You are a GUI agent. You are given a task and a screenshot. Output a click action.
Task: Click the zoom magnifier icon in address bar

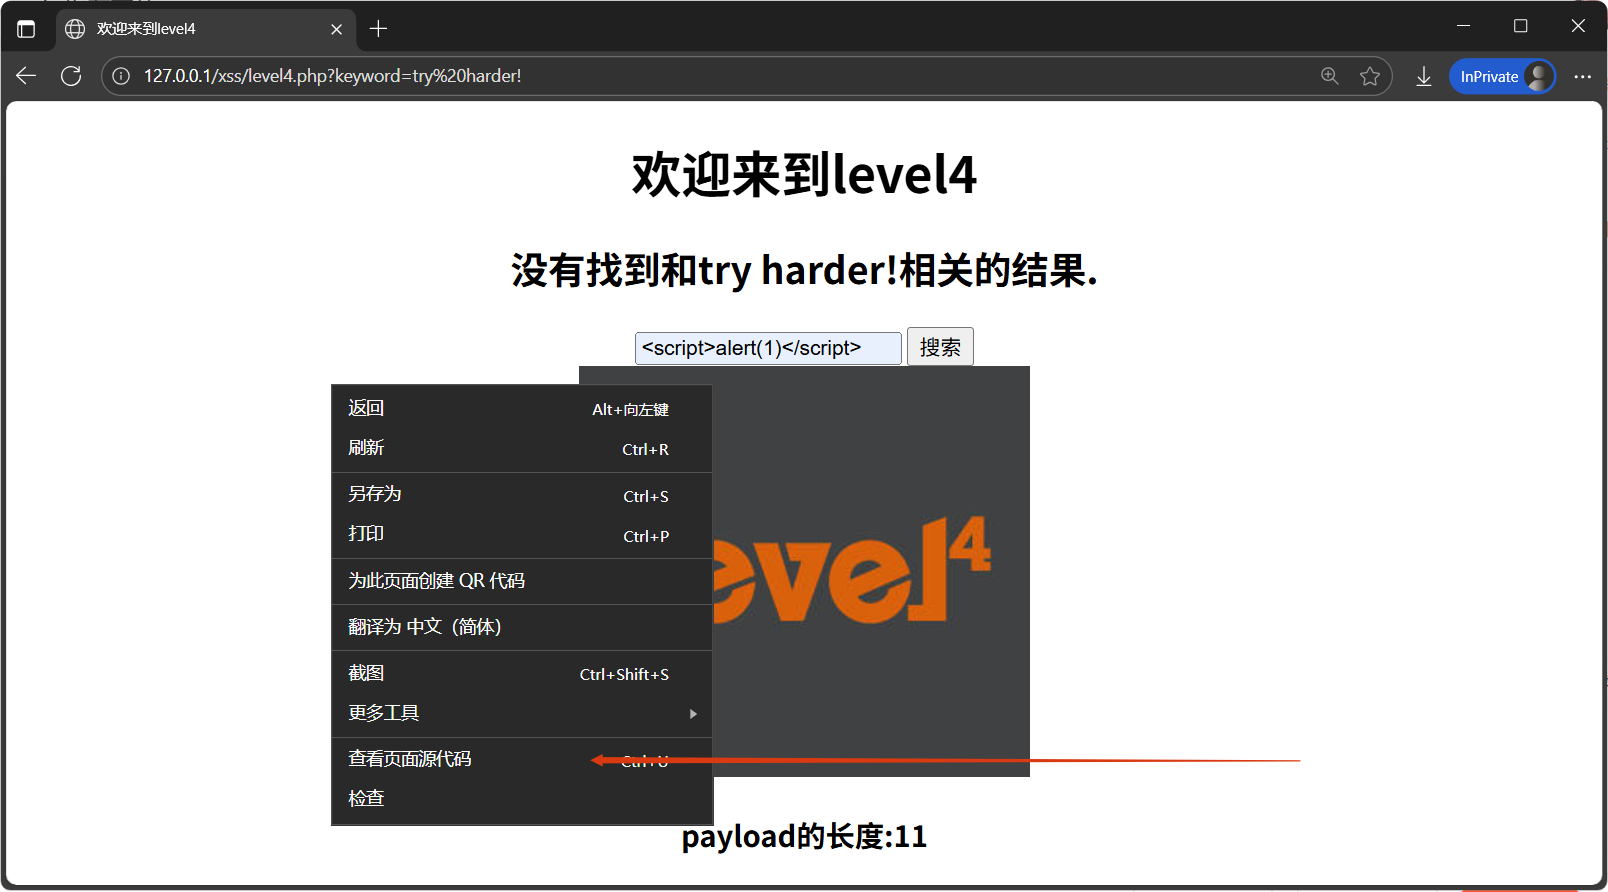pos(1329,76)
